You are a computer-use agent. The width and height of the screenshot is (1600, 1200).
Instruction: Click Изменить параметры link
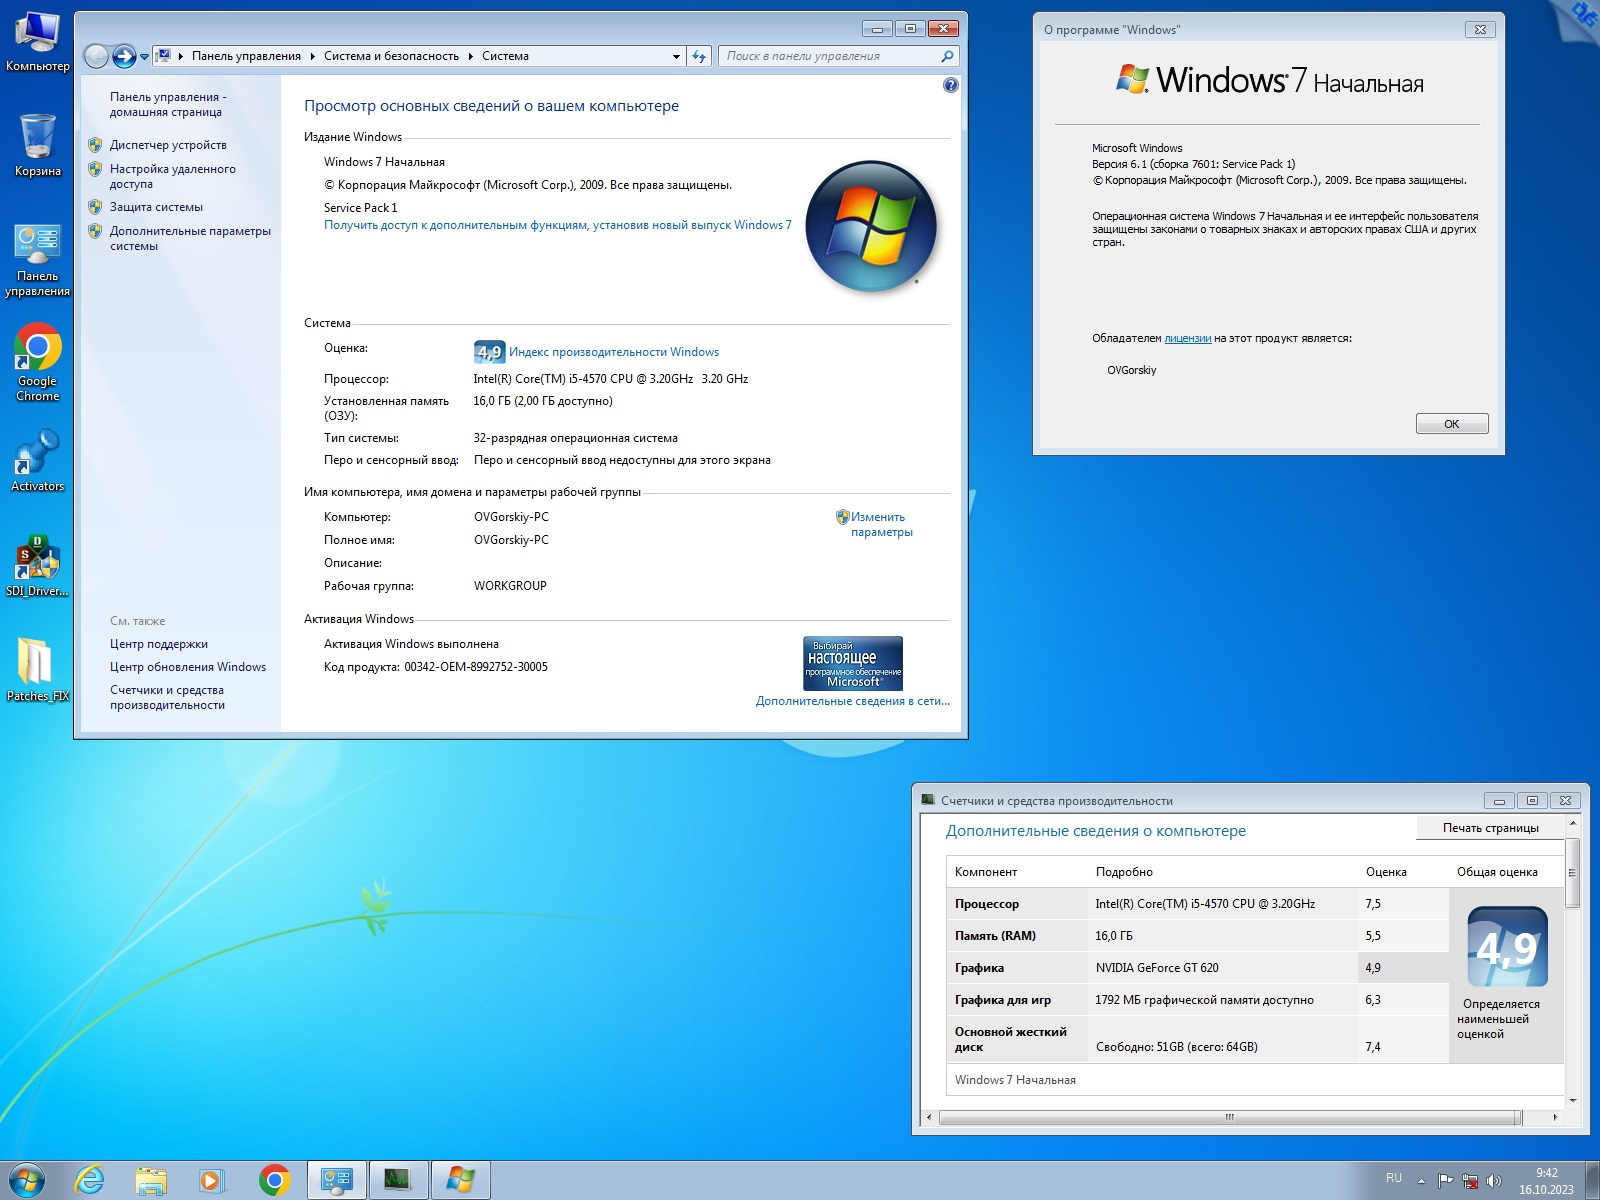[x=881, y=524]
